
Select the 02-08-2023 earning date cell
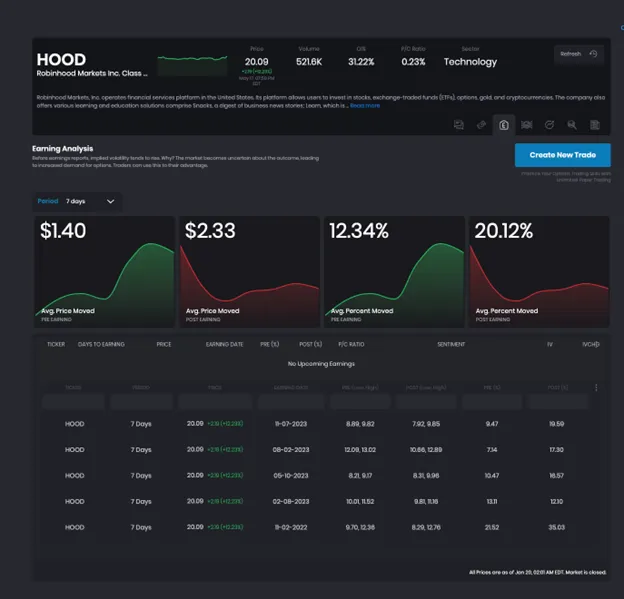(x=291, y=501)
